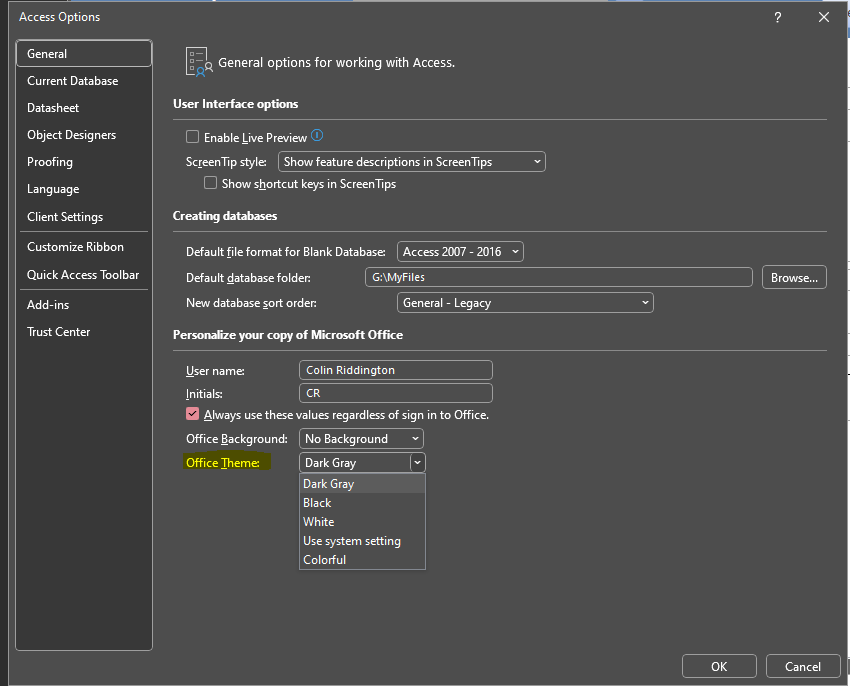Screen dimensions: 850x686
Task: Select the General category
Action: click(x=84, y=54)
